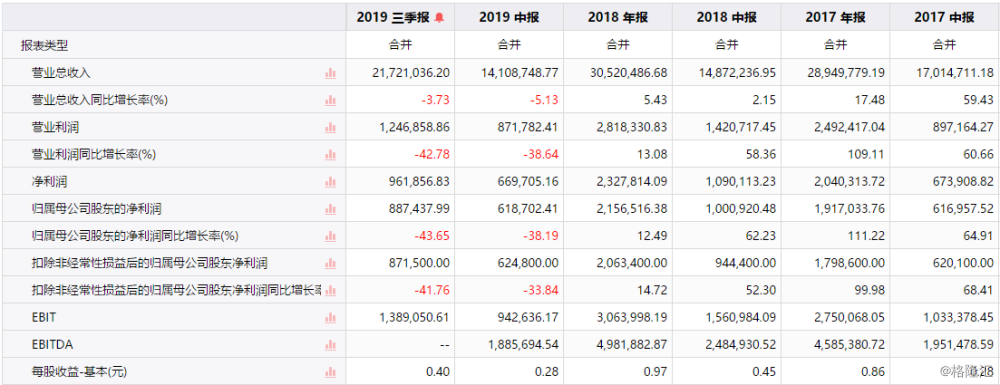The width and height of the screenshot is (1000, 385).
Task: Click the 归属母公司股东的净利润 row label
Action: (96, 209)
